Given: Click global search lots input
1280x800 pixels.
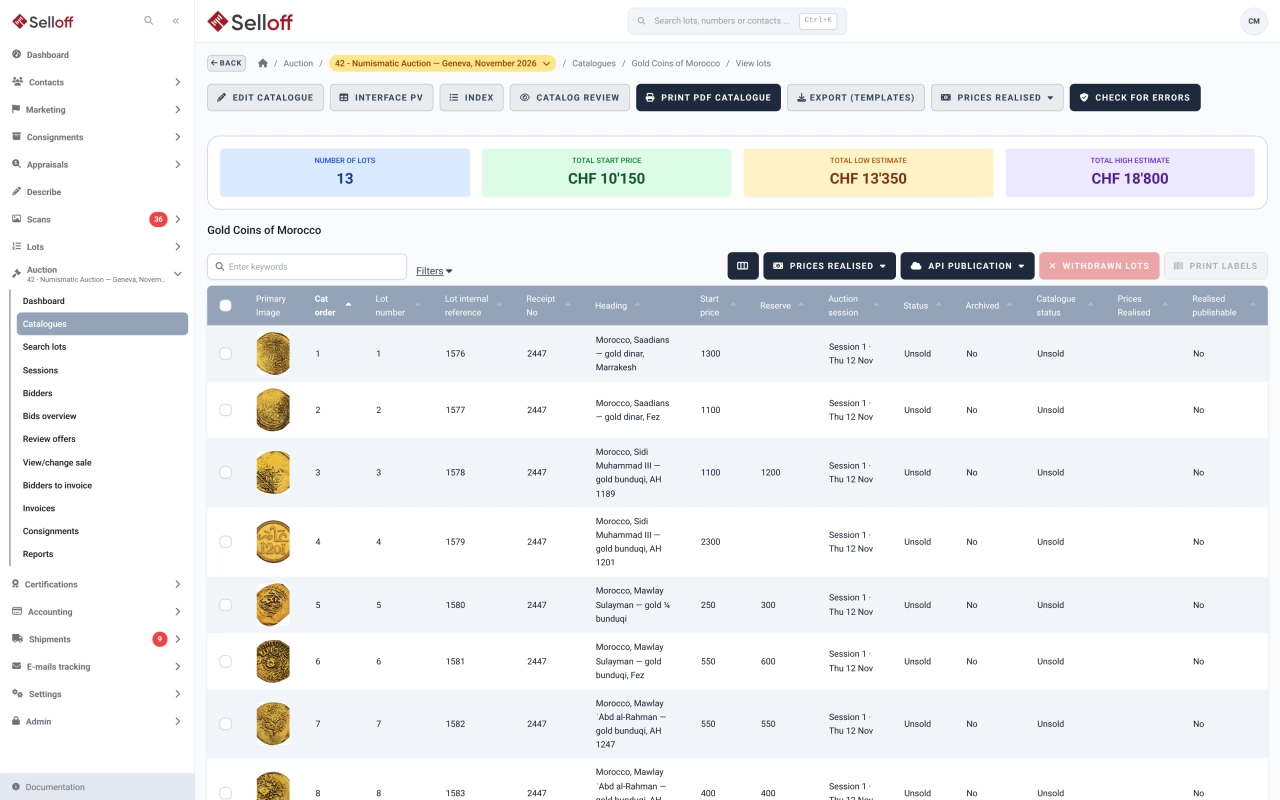Looking at the screenshot, I should coord(737,21).
